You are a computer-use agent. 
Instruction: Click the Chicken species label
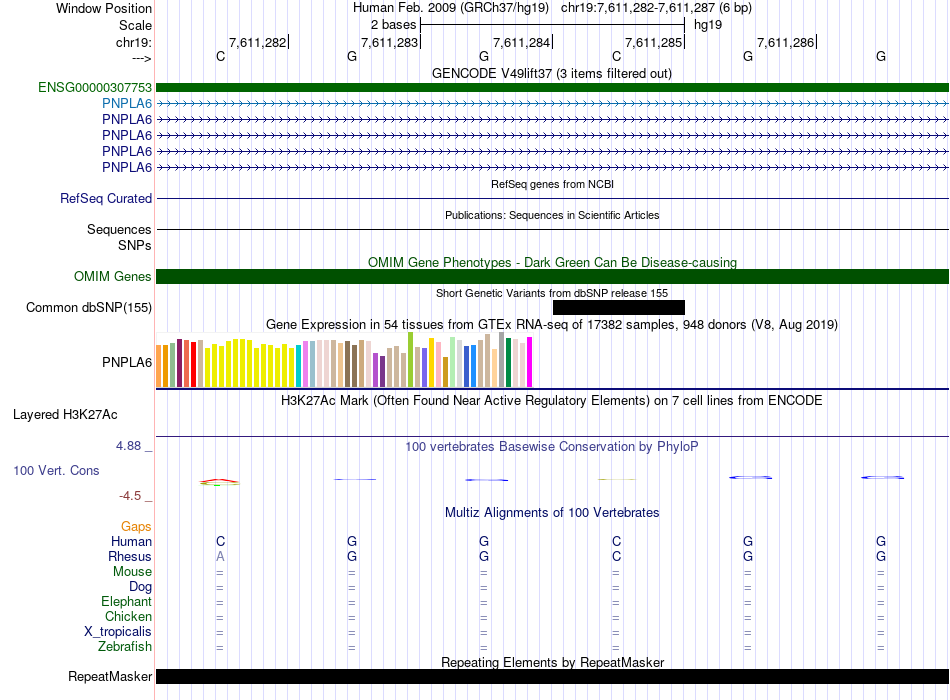[x=128, y=616]
